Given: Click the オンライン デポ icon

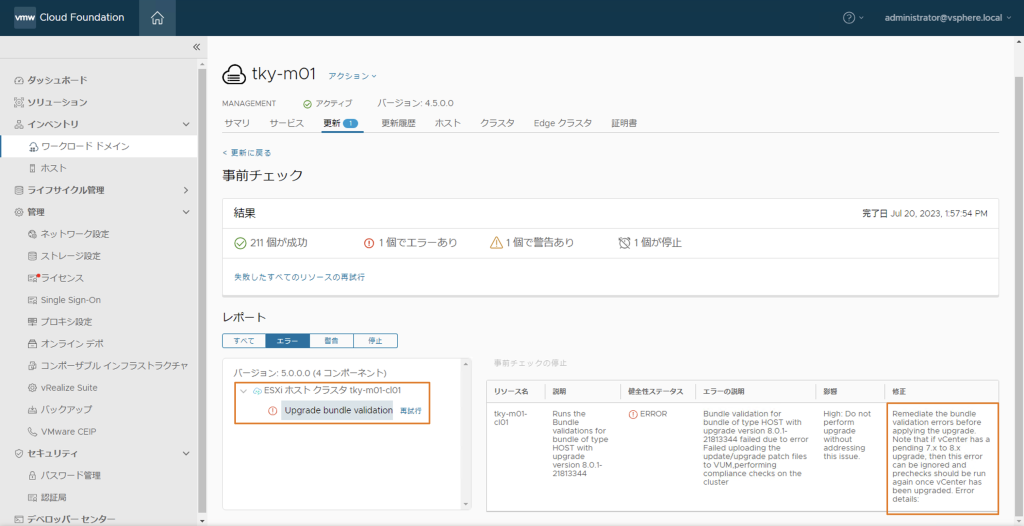Looking at the screenshot, I should click(x=33, y=344).
